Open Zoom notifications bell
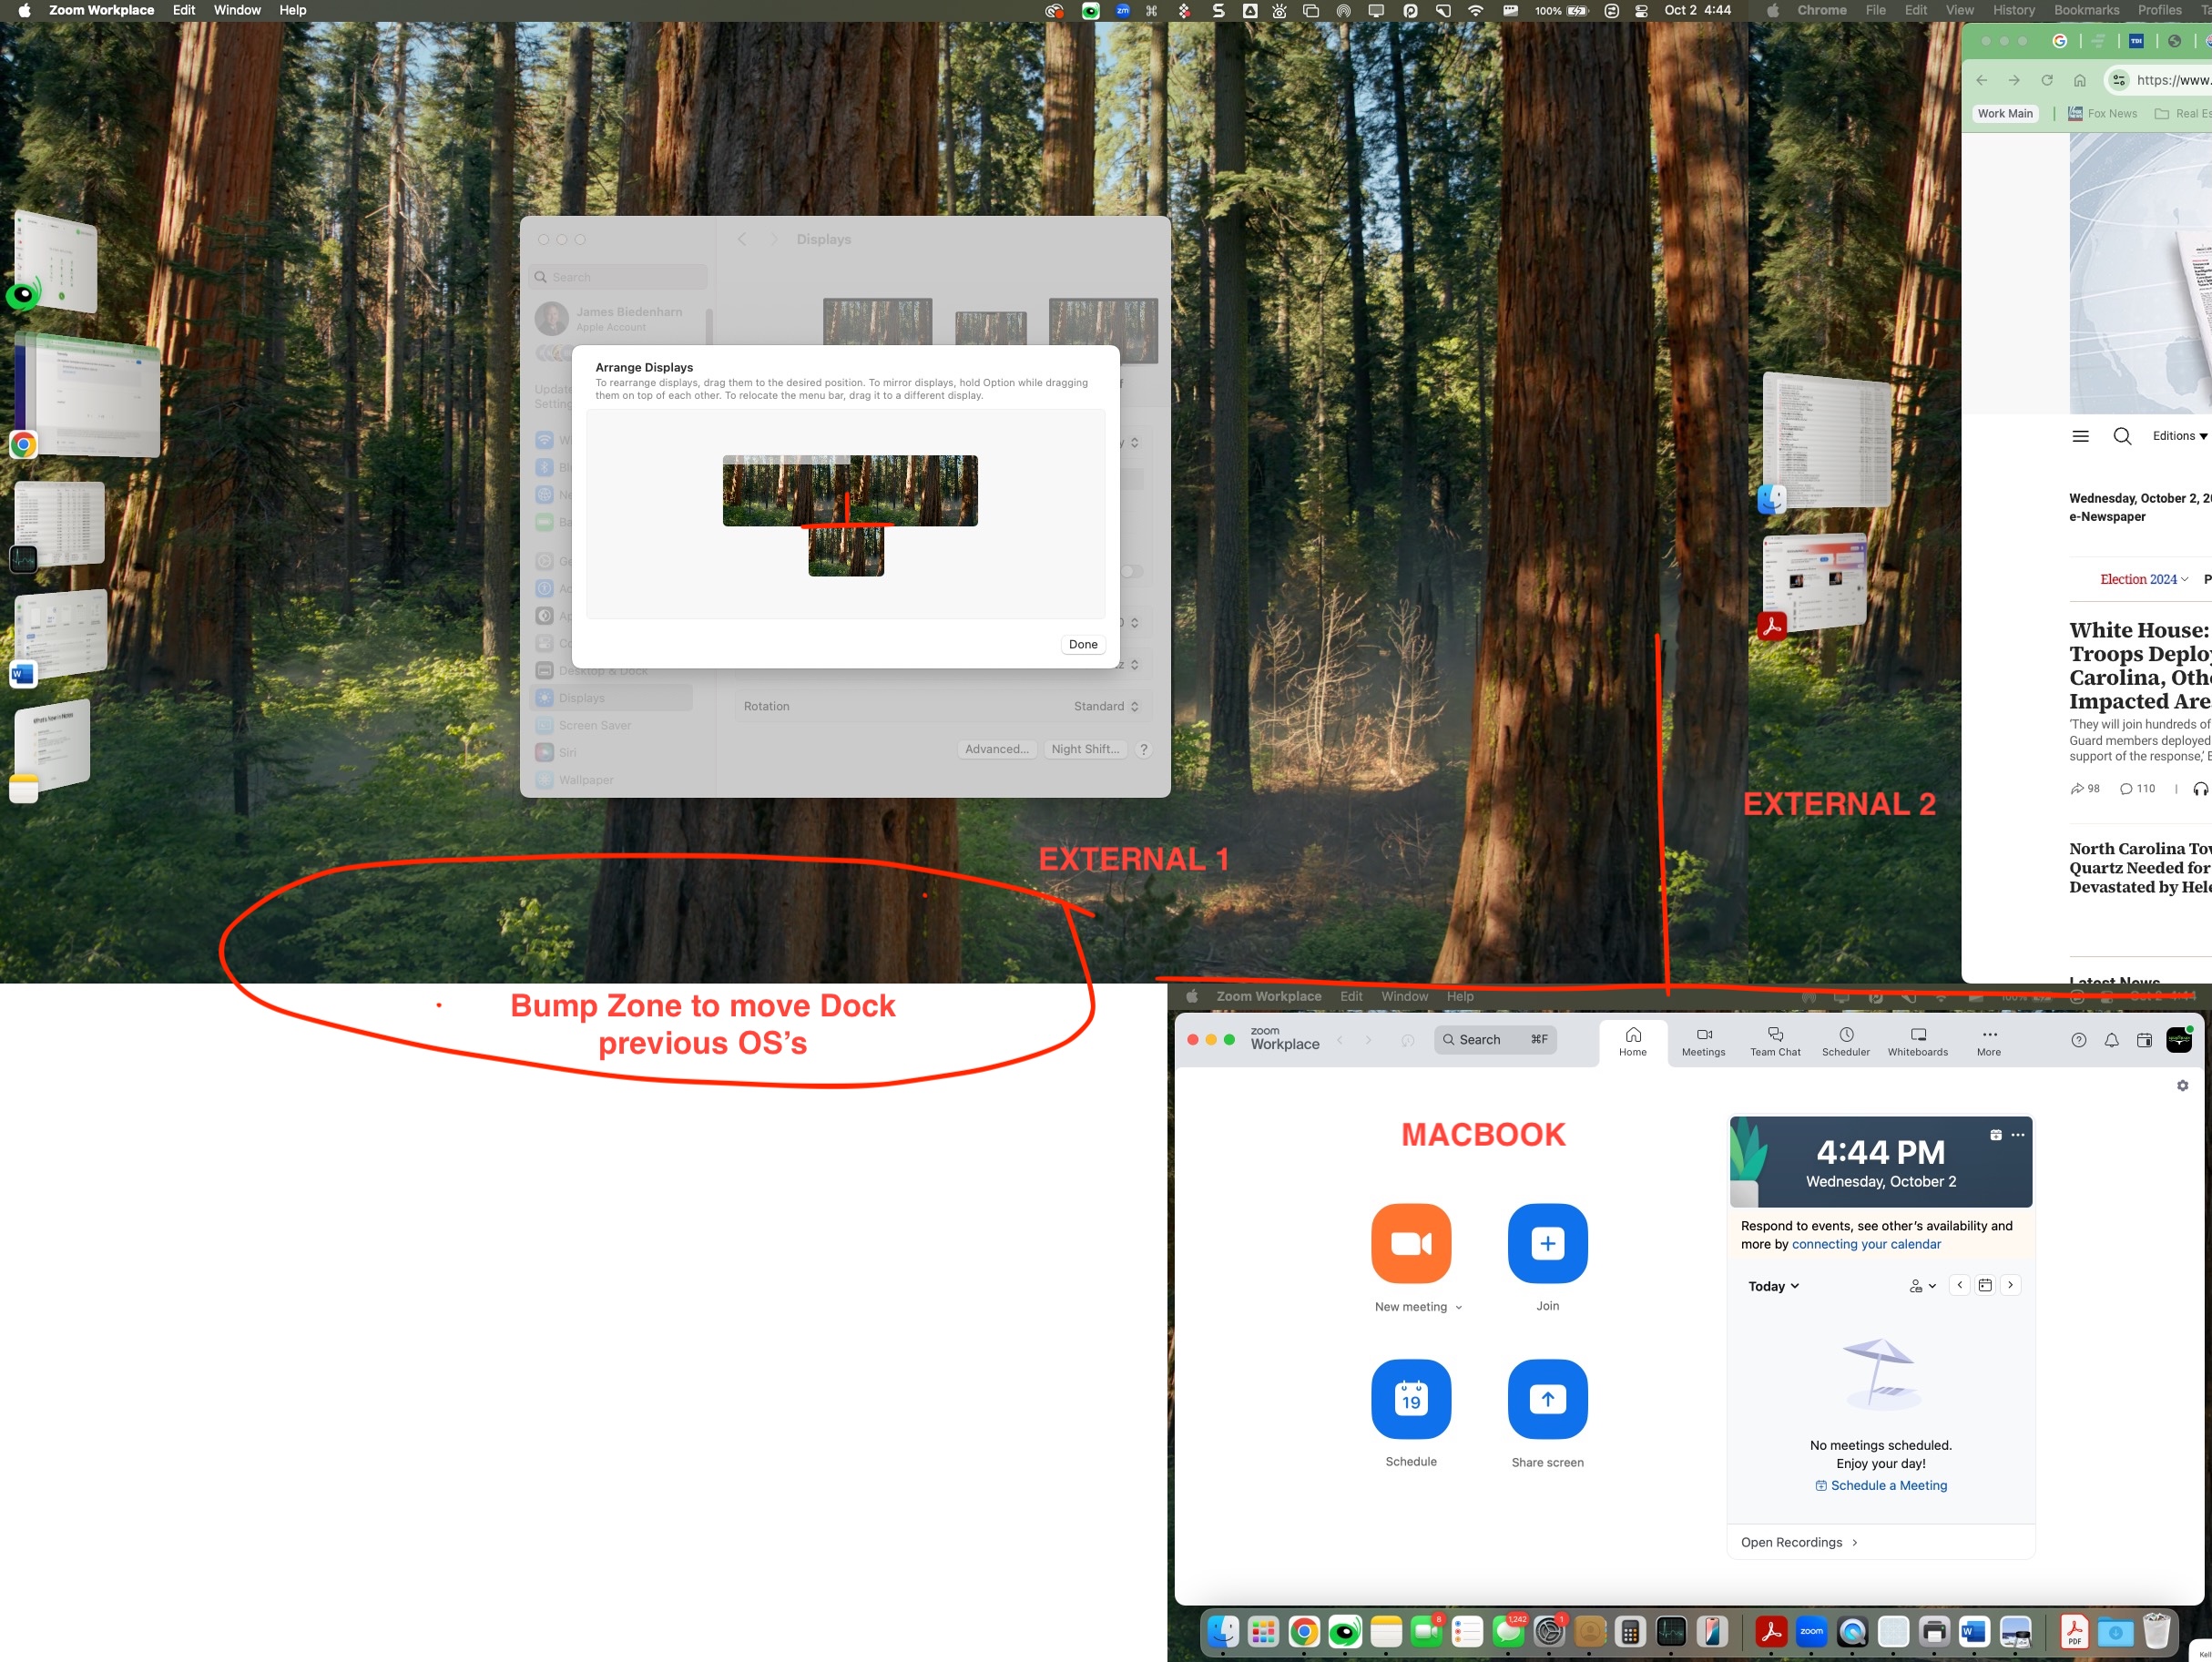 [2111, 1040]
